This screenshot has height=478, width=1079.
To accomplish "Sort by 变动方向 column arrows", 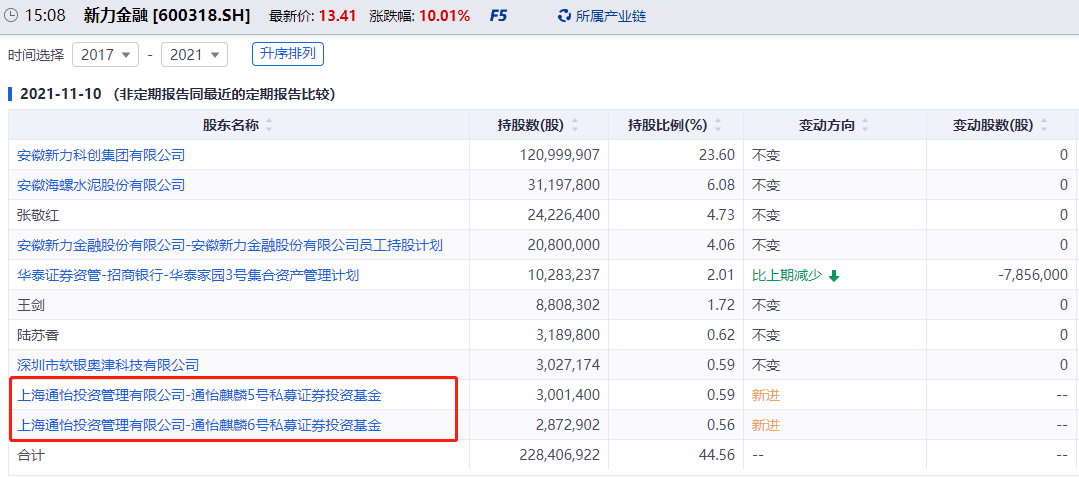I will tap(865, 125).
